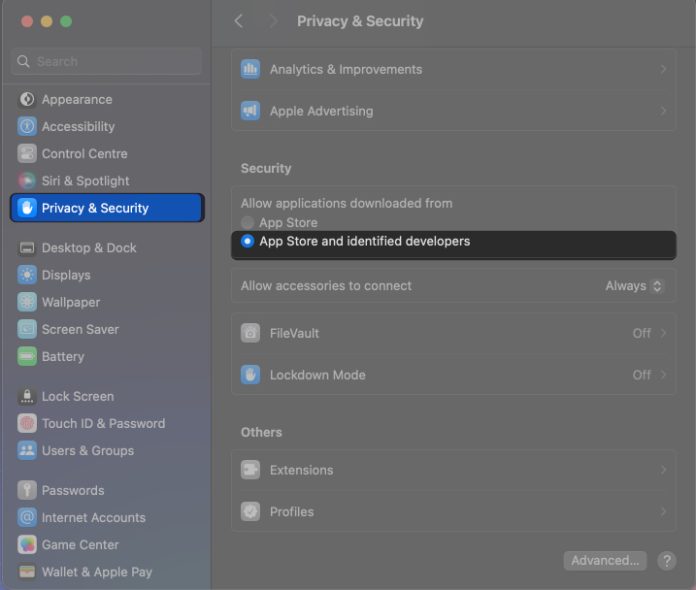Click the Wallpaper sidebar icon
This screenshot has width=696, height=590.
click(27, 302)
